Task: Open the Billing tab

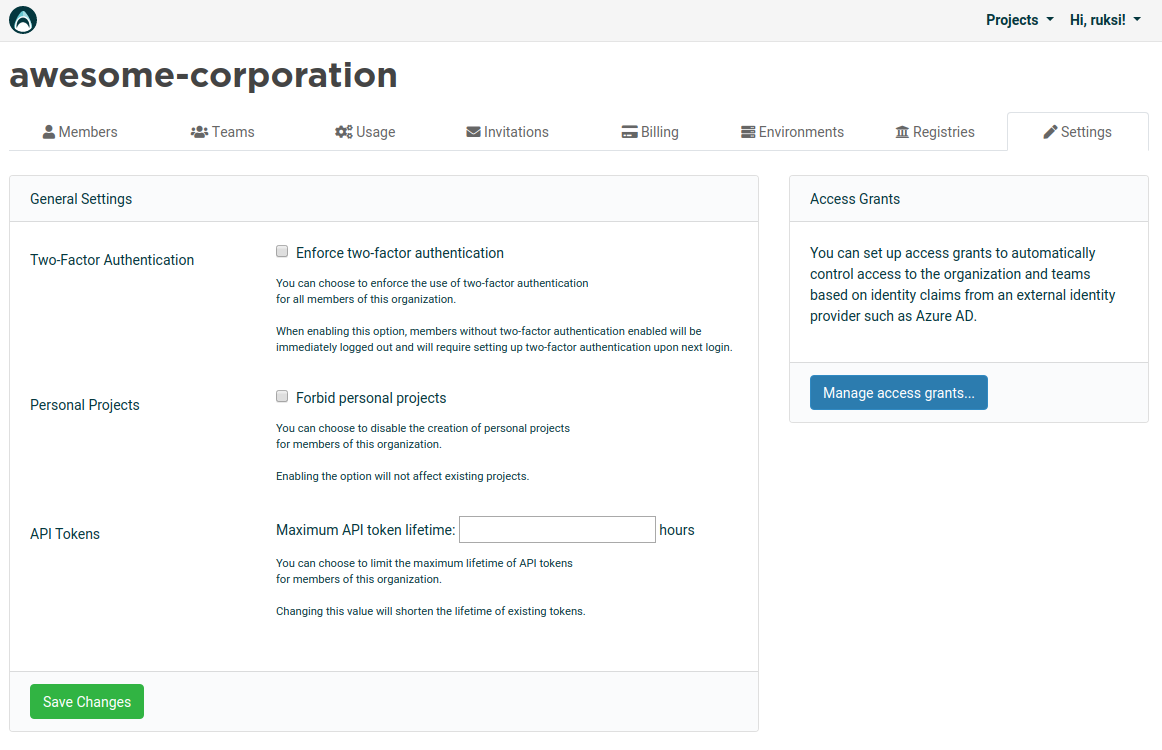Action: coord(650,132)
